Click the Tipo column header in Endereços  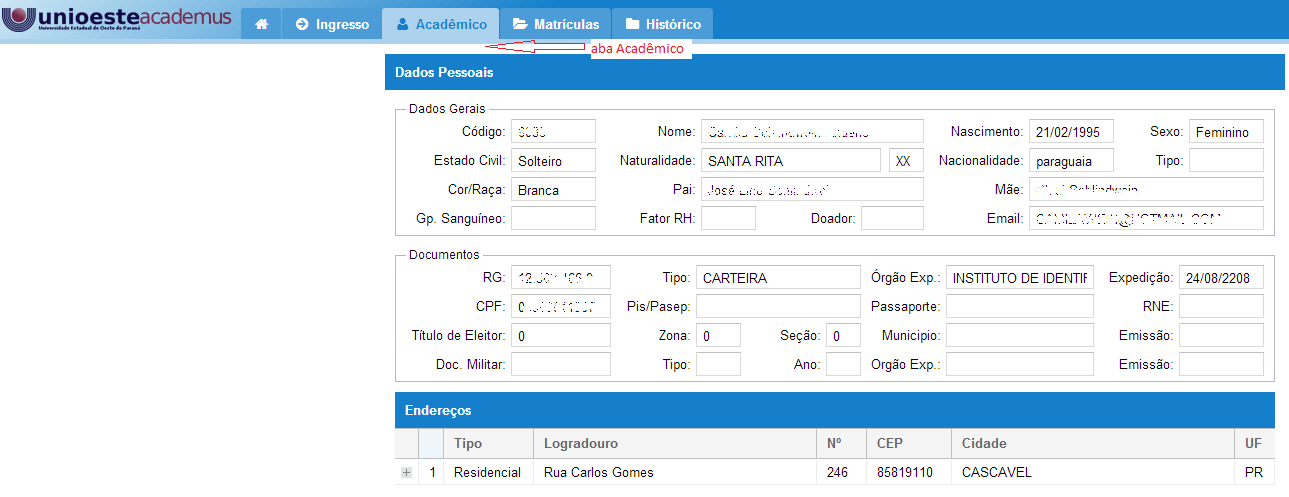click(x=490, y=444)
